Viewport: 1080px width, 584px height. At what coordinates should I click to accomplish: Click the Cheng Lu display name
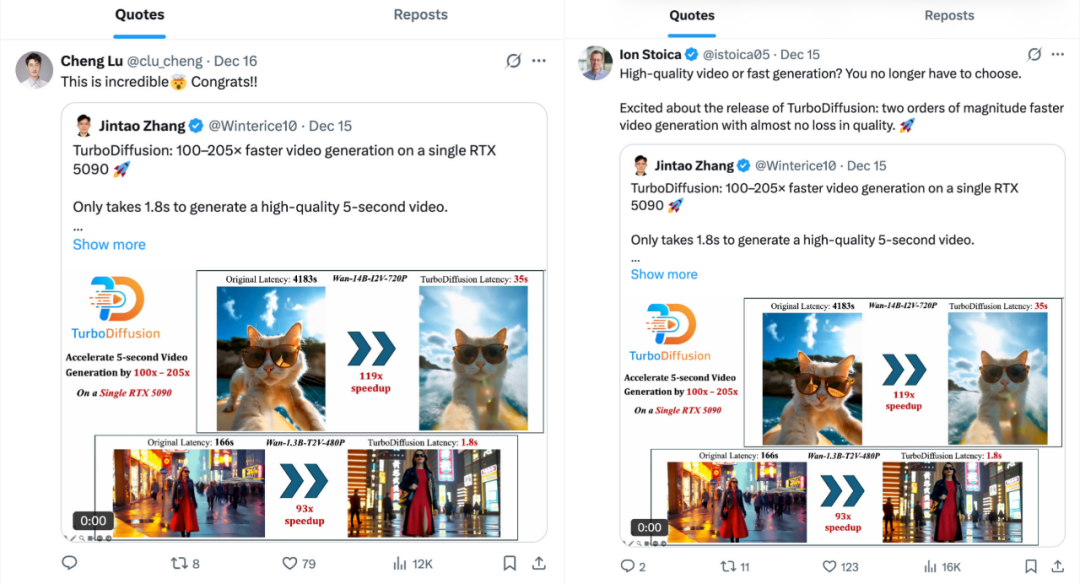[x=92, y=61]
